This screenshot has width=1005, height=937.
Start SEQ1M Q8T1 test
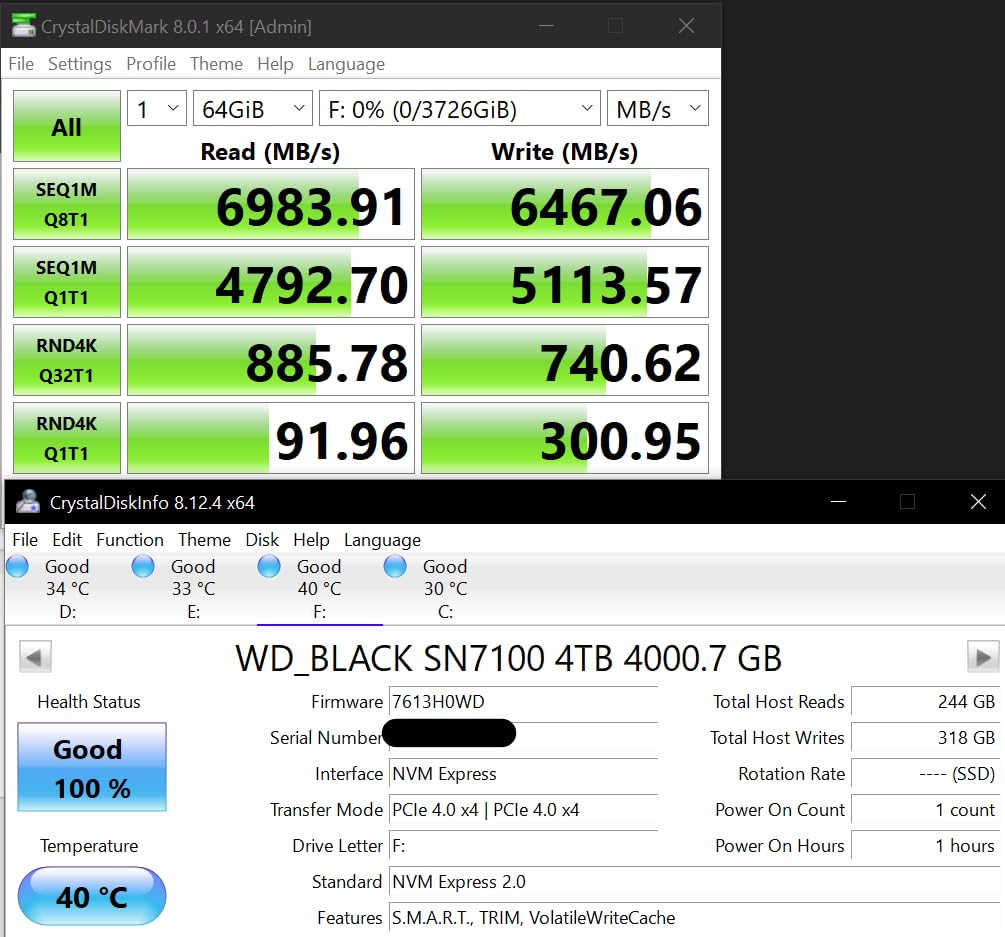coord(67,204)
